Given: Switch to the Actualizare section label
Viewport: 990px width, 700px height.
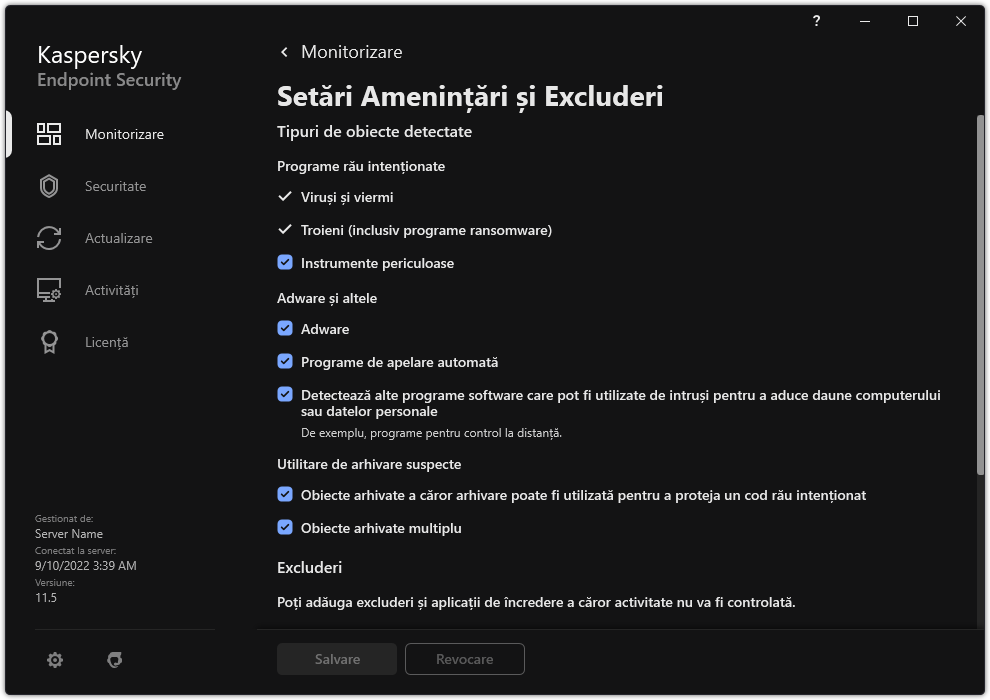Looking at the screenshot, I should click(118, 238).
